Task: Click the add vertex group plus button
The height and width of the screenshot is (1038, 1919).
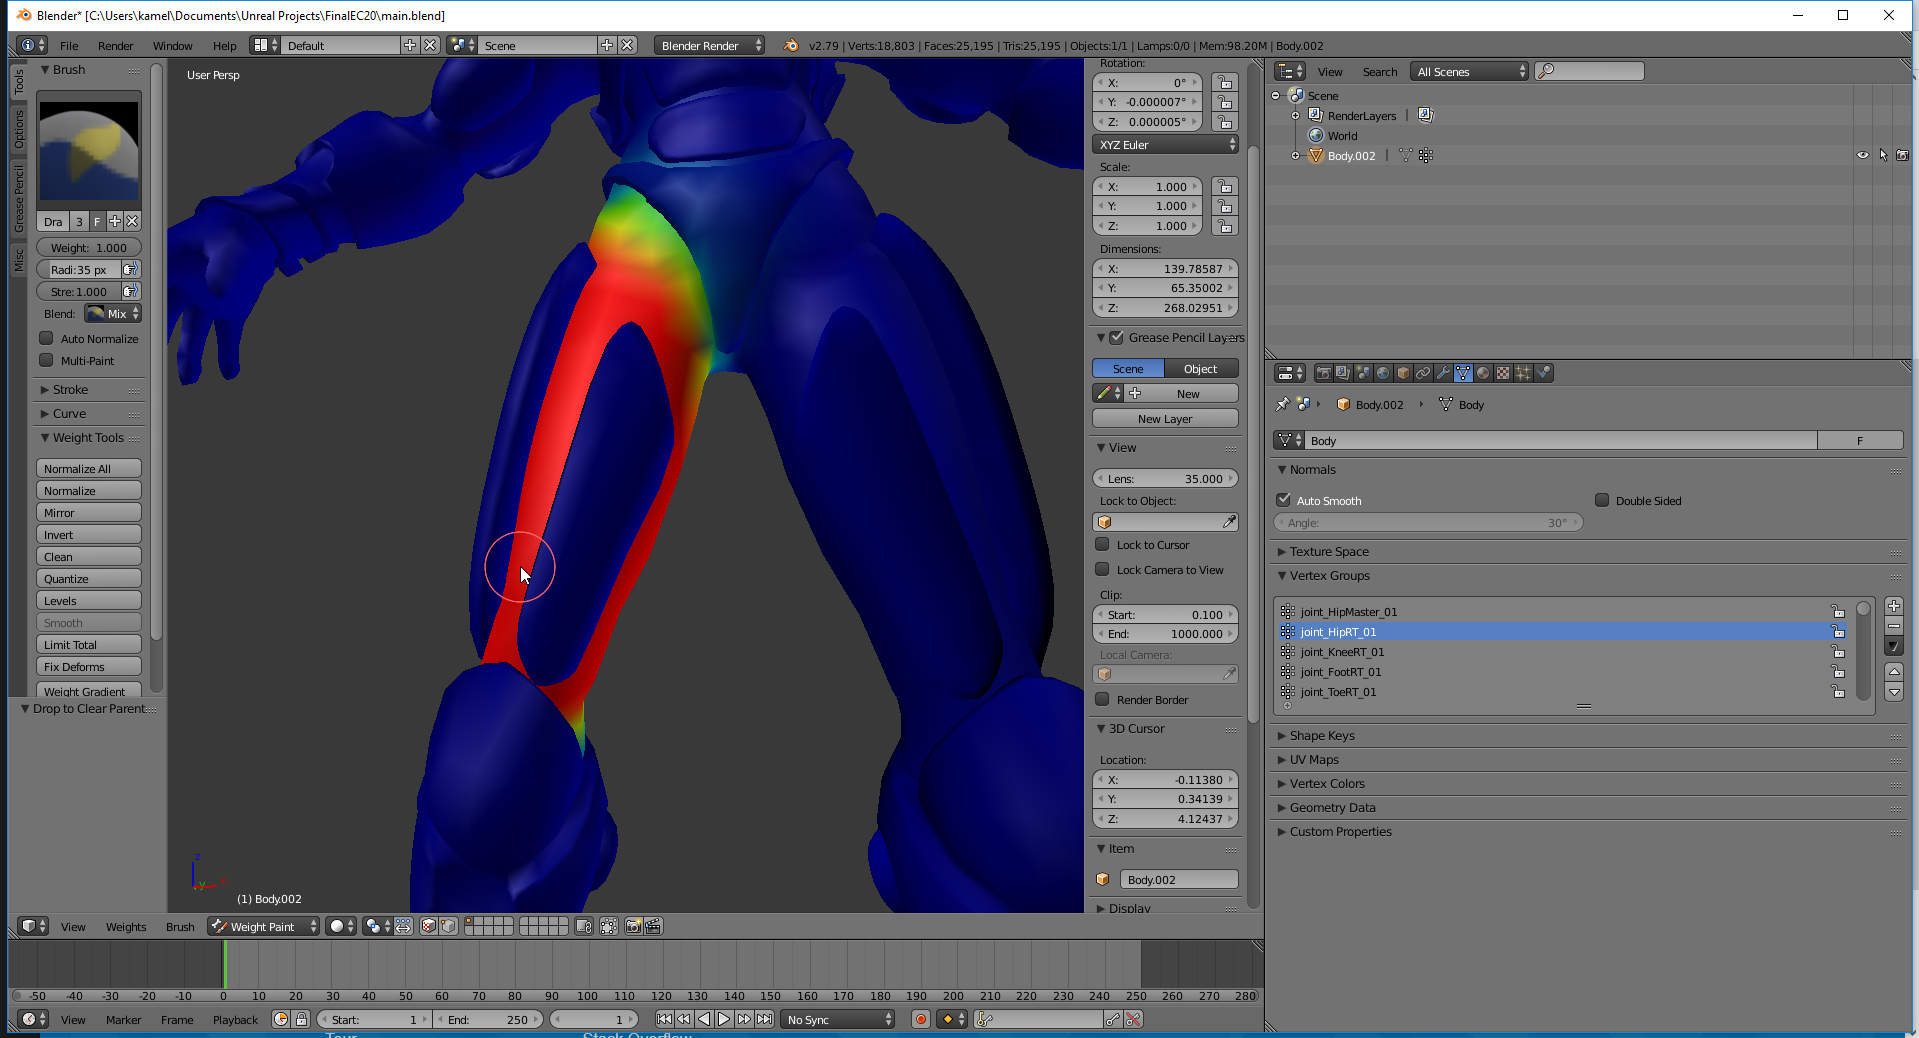Action: [1893, 606]
